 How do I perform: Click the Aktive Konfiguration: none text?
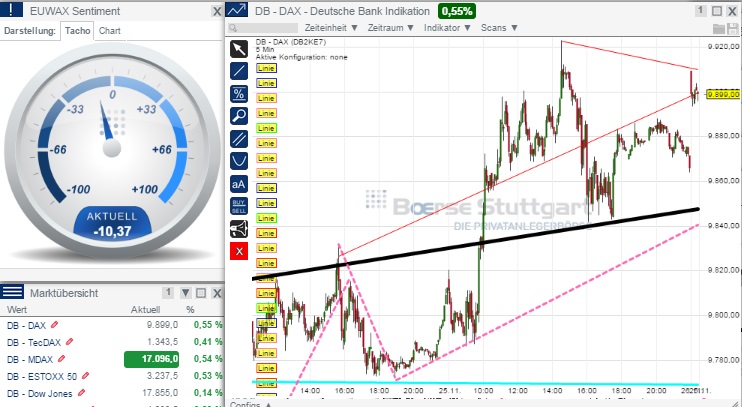(301, 57)
